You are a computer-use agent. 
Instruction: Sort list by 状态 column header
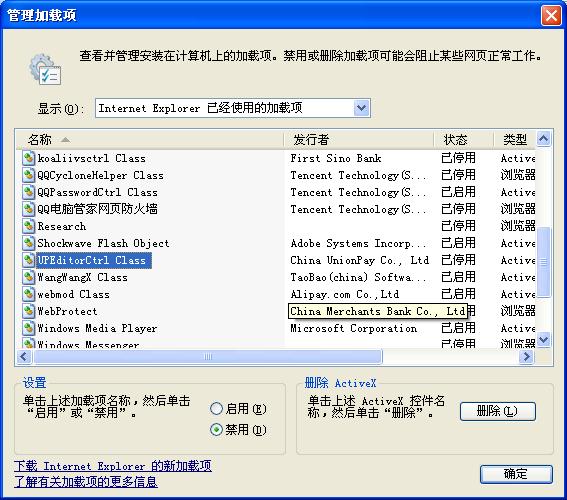point(464,140)
